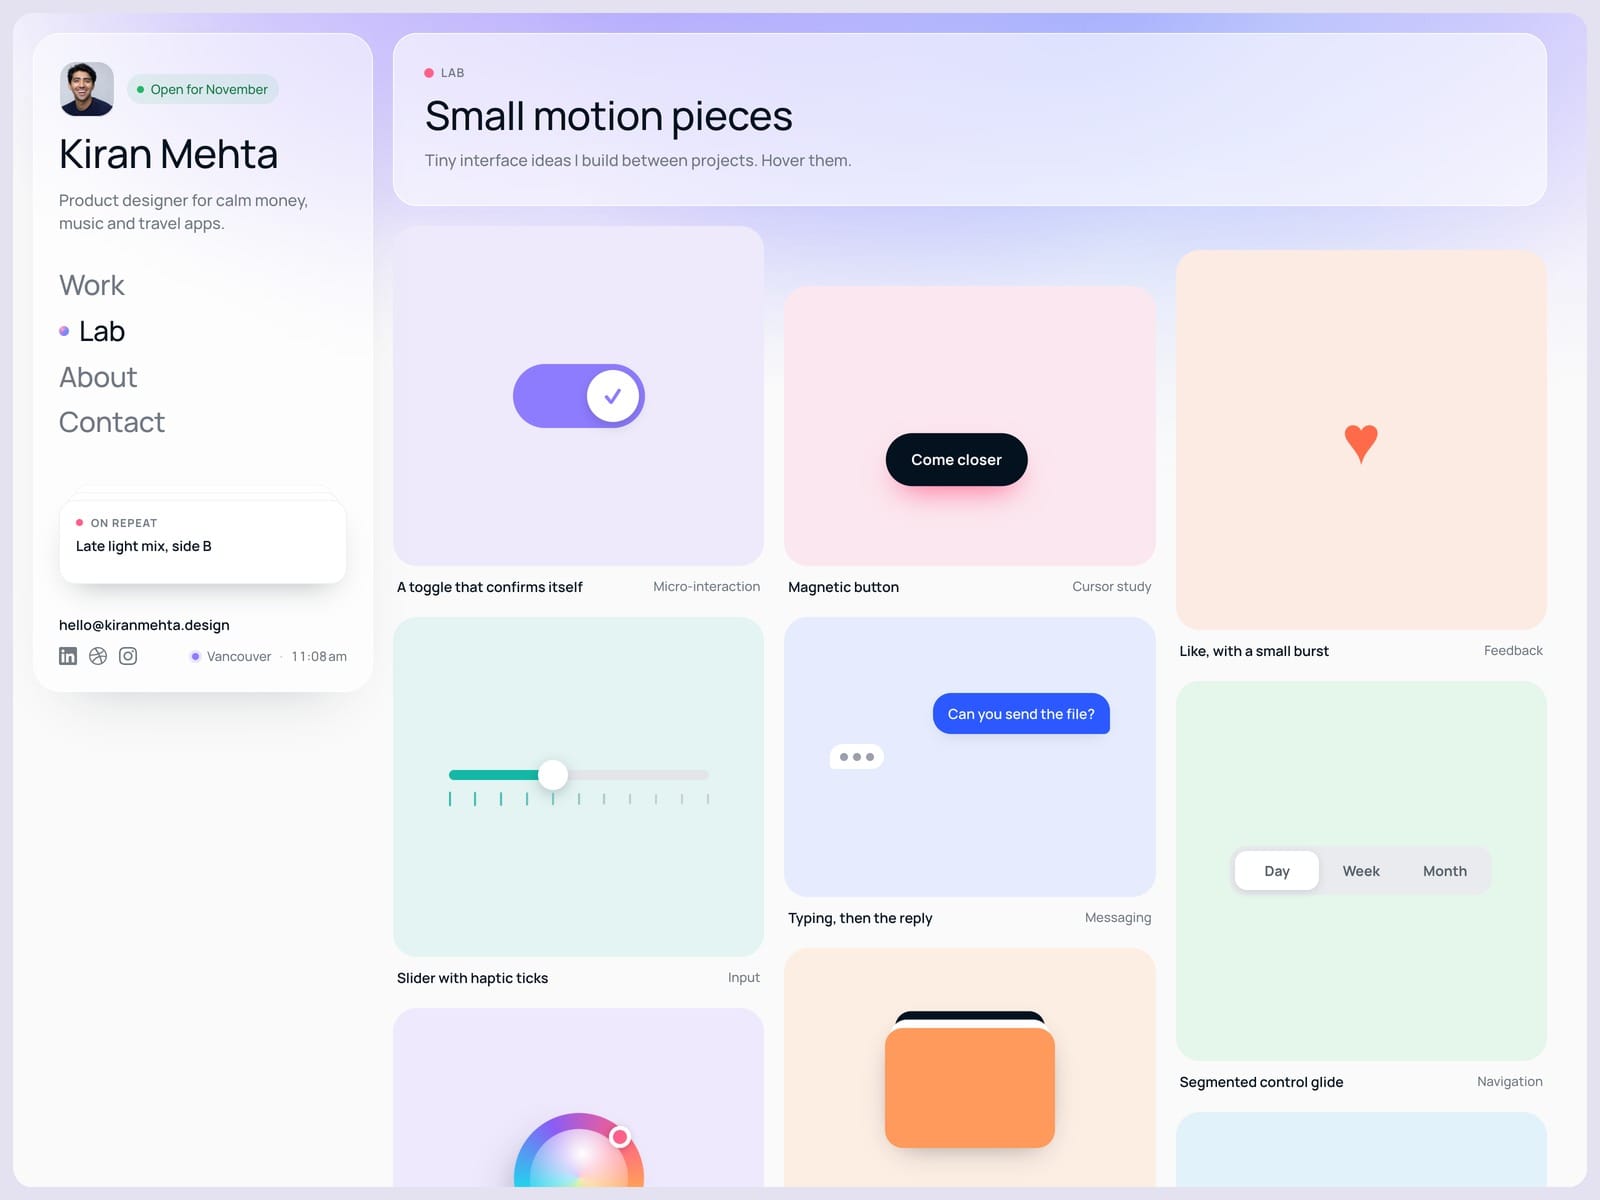Click the Can you send the file? bubble
This screenshot has height=1200, width=1600.
click(x=1021, y=714)
